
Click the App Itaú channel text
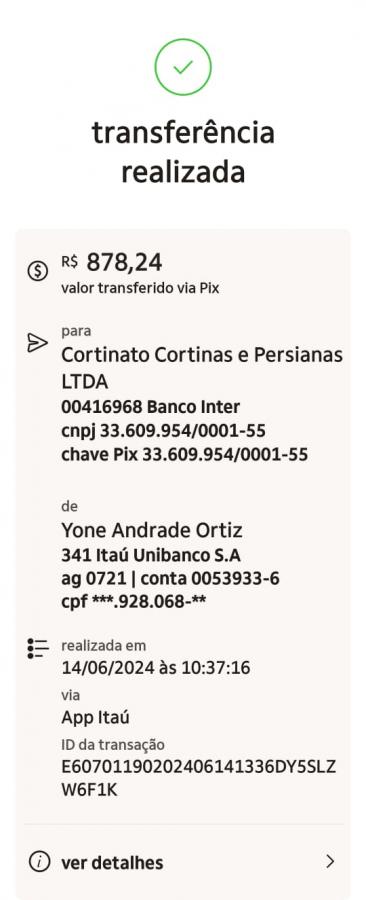point(95,718)
